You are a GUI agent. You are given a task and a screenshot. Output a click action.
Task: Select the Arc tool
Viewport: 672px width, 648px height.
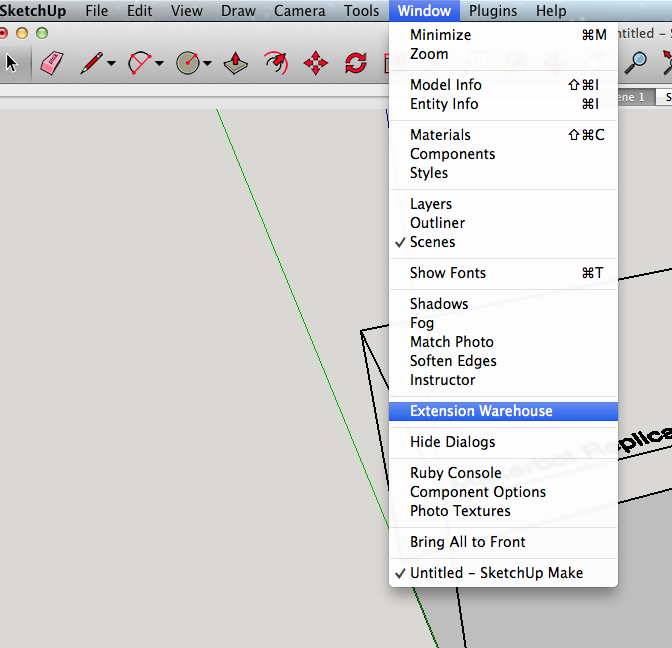click(x=139, y=63)
